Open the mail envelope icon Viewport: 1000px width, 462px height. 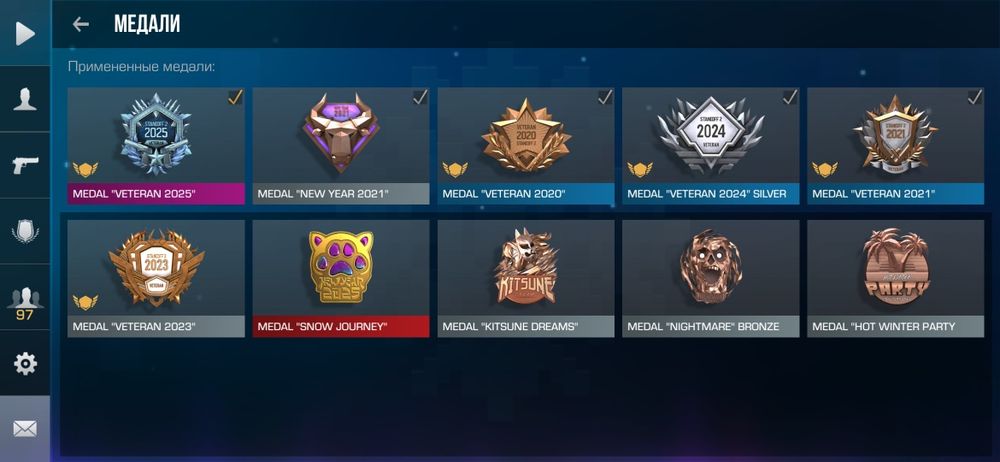[25, 429]
